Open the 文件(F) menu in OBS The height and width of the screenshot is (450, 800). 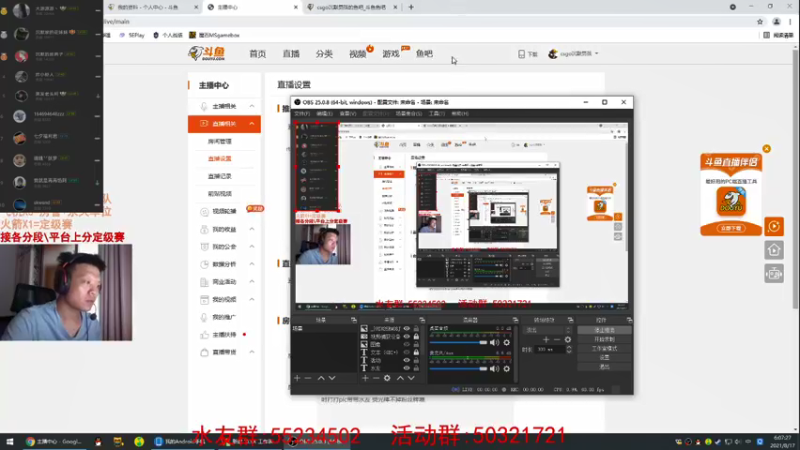click(302, 113)
